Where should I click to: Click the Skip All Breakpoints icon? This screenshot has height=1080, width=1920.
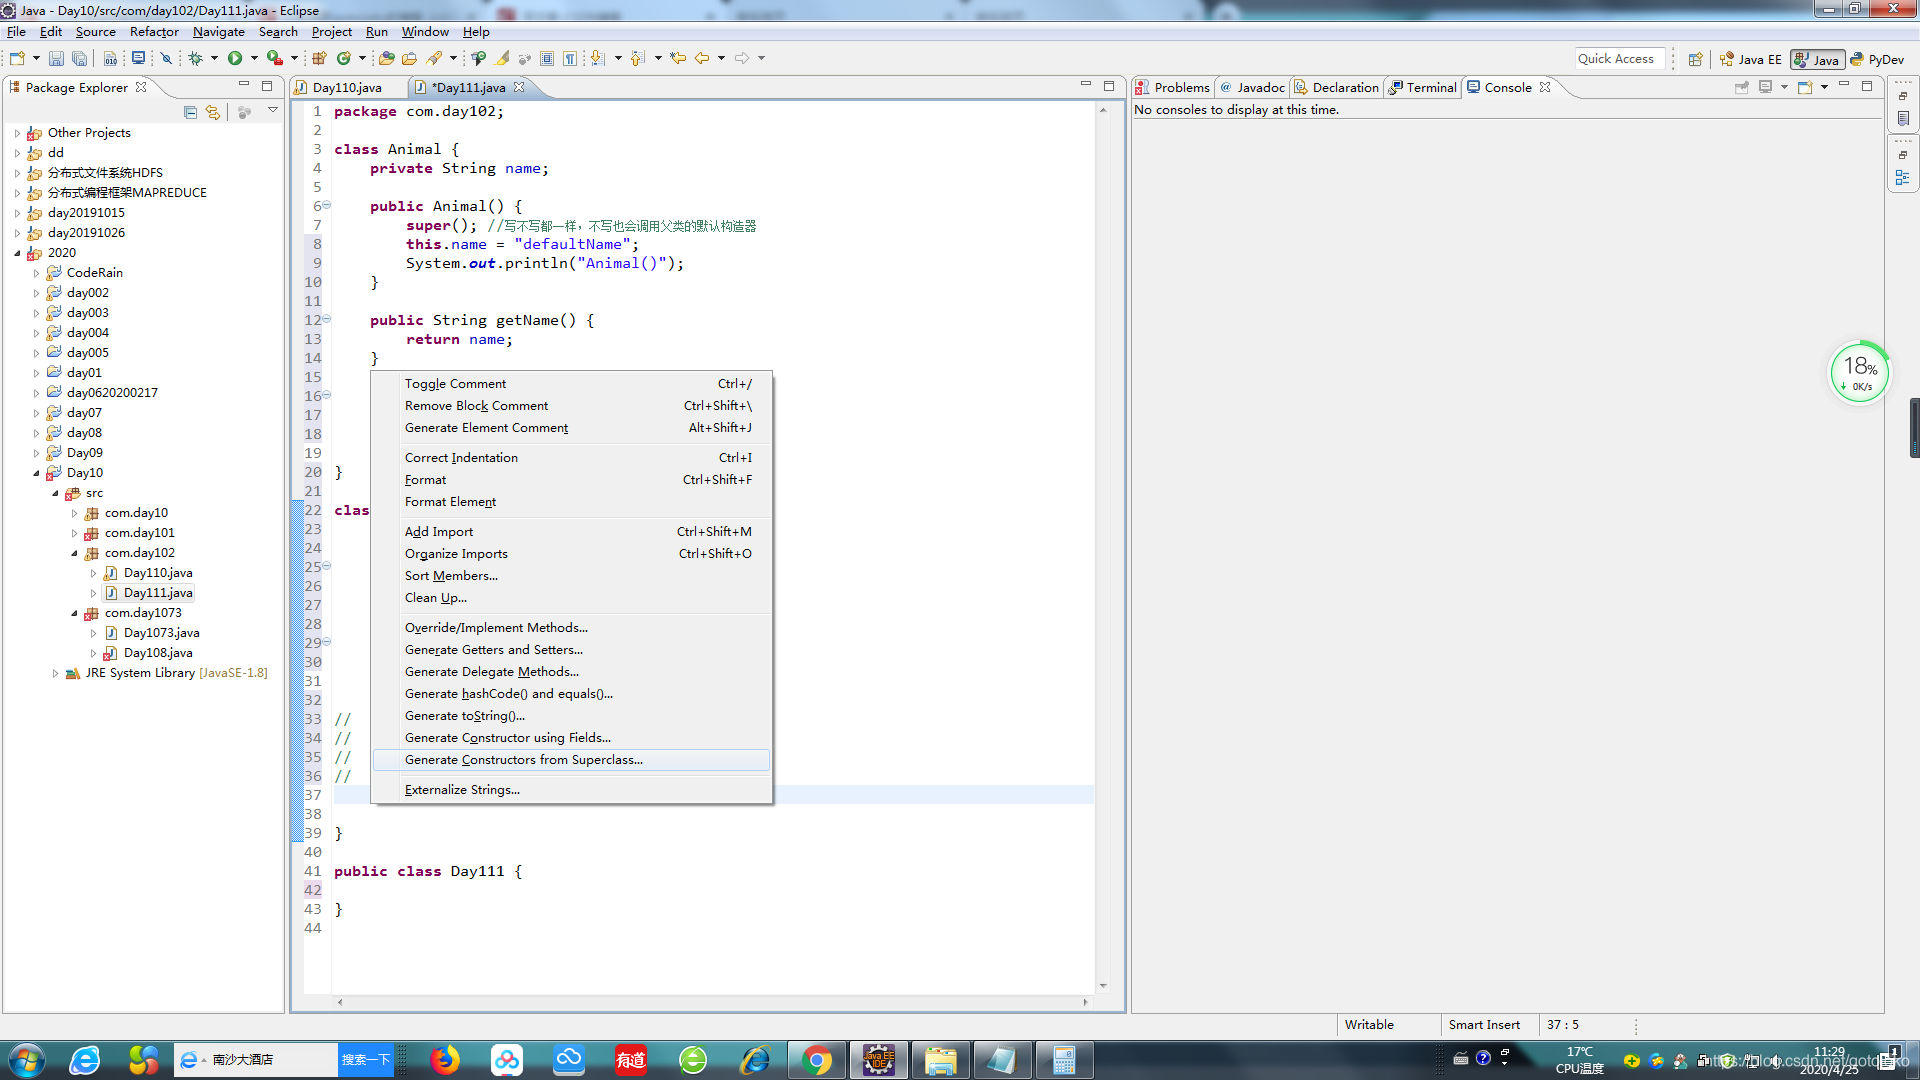click(167, 58)
